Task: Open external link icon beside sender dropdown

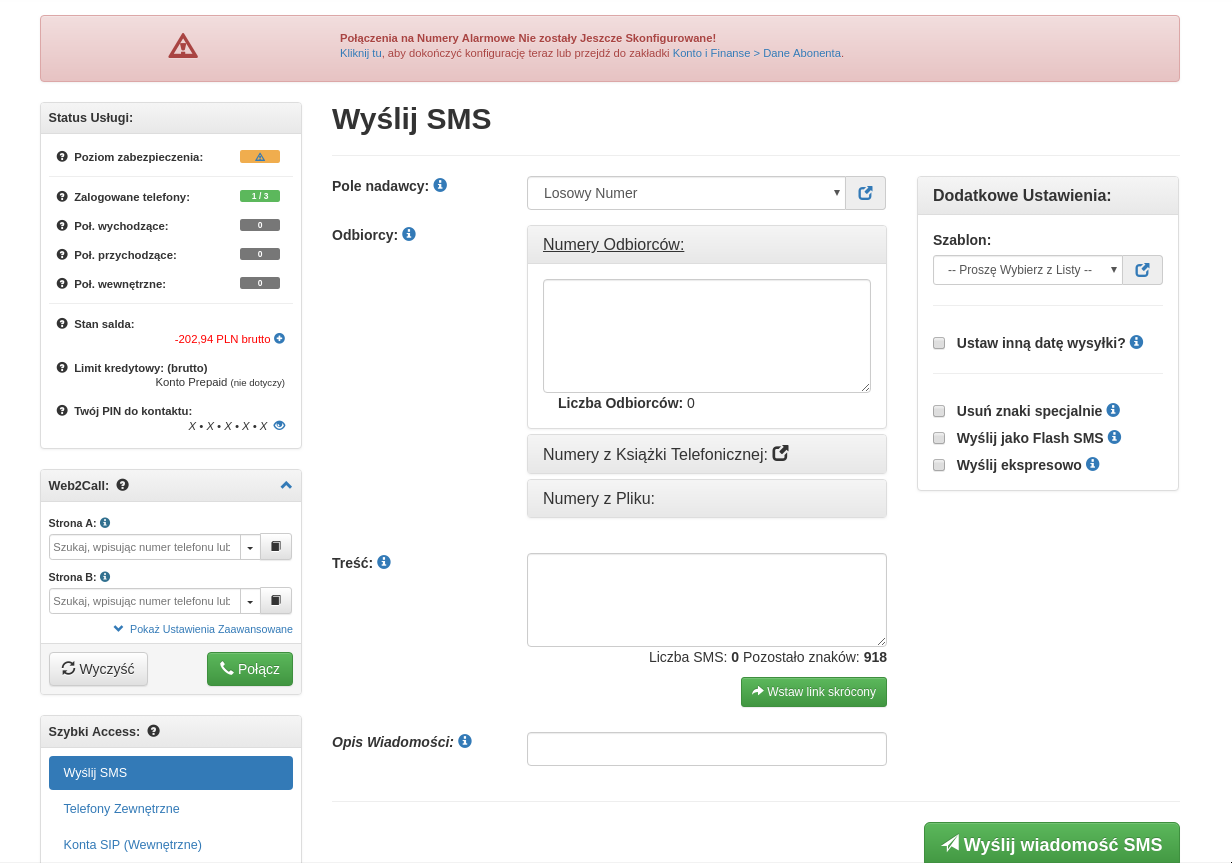Action: point(865,193)
